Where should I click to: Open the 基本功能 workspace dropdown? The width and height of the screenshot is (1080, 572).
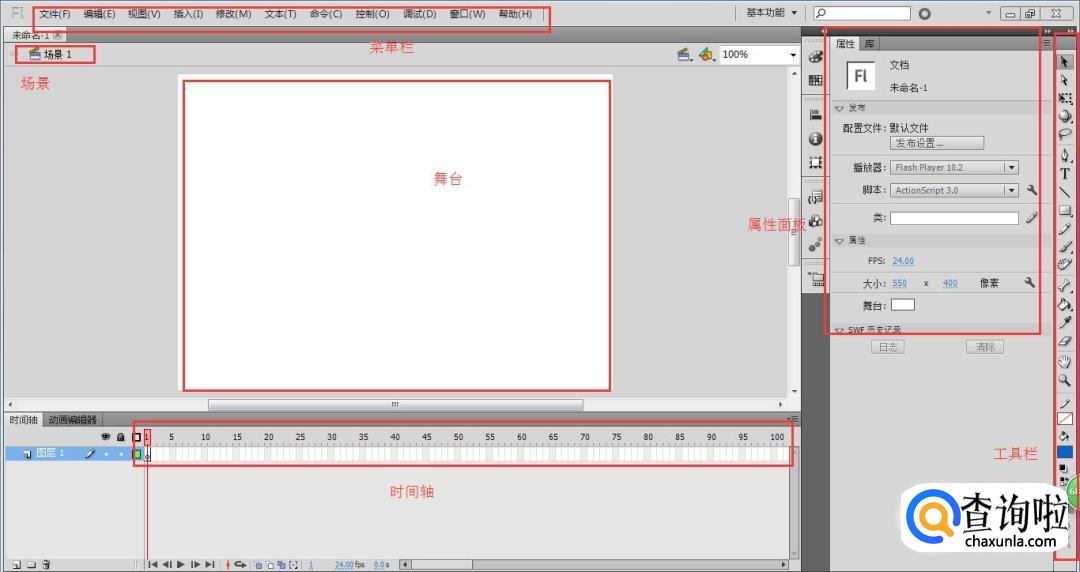click(771, 12)
